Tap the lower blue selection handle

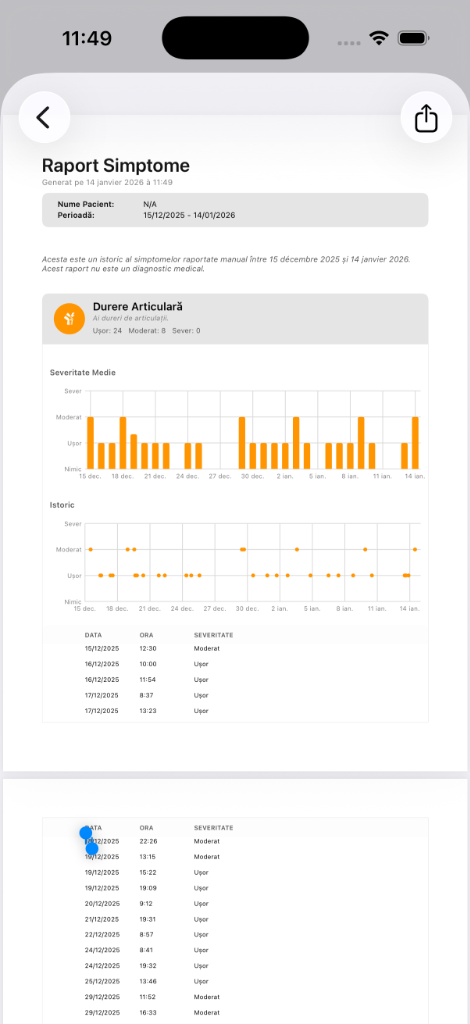pos(92,848)
